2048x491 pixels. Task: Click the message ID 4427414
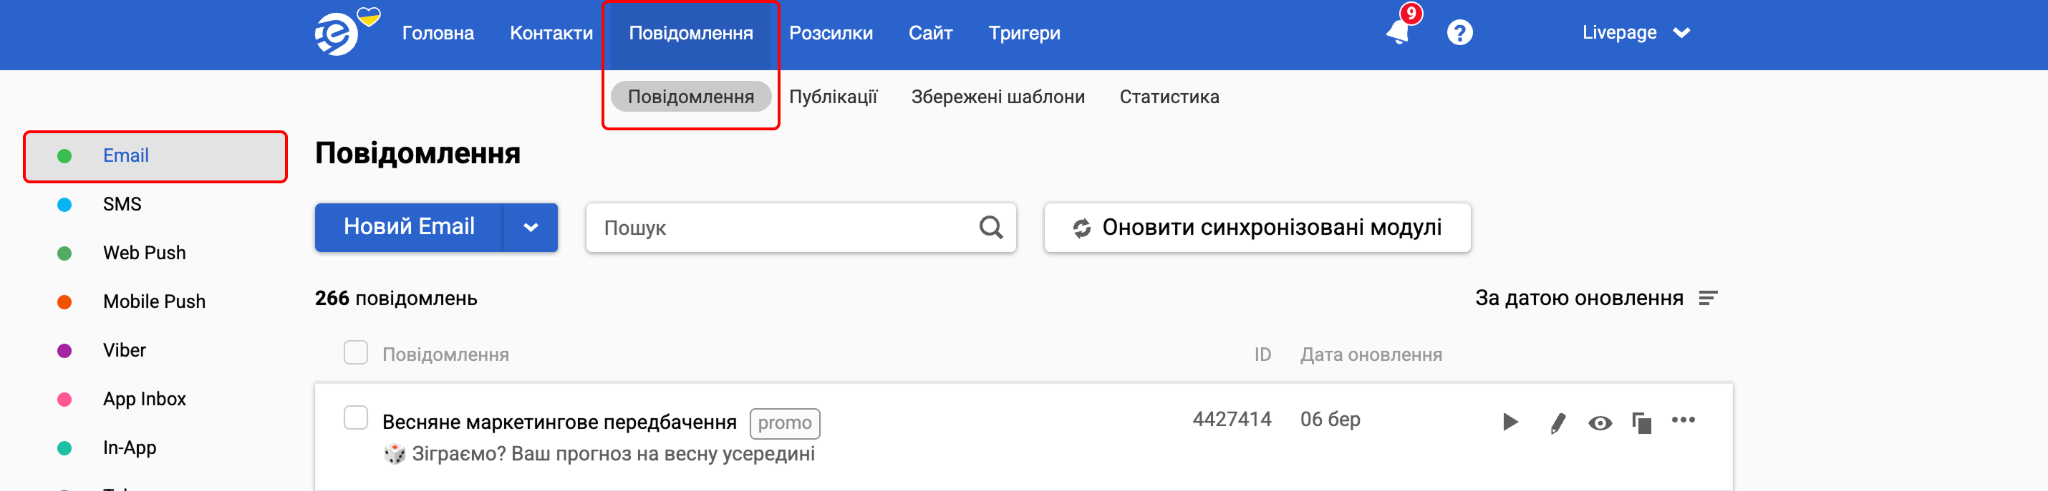pos(1232,419)
